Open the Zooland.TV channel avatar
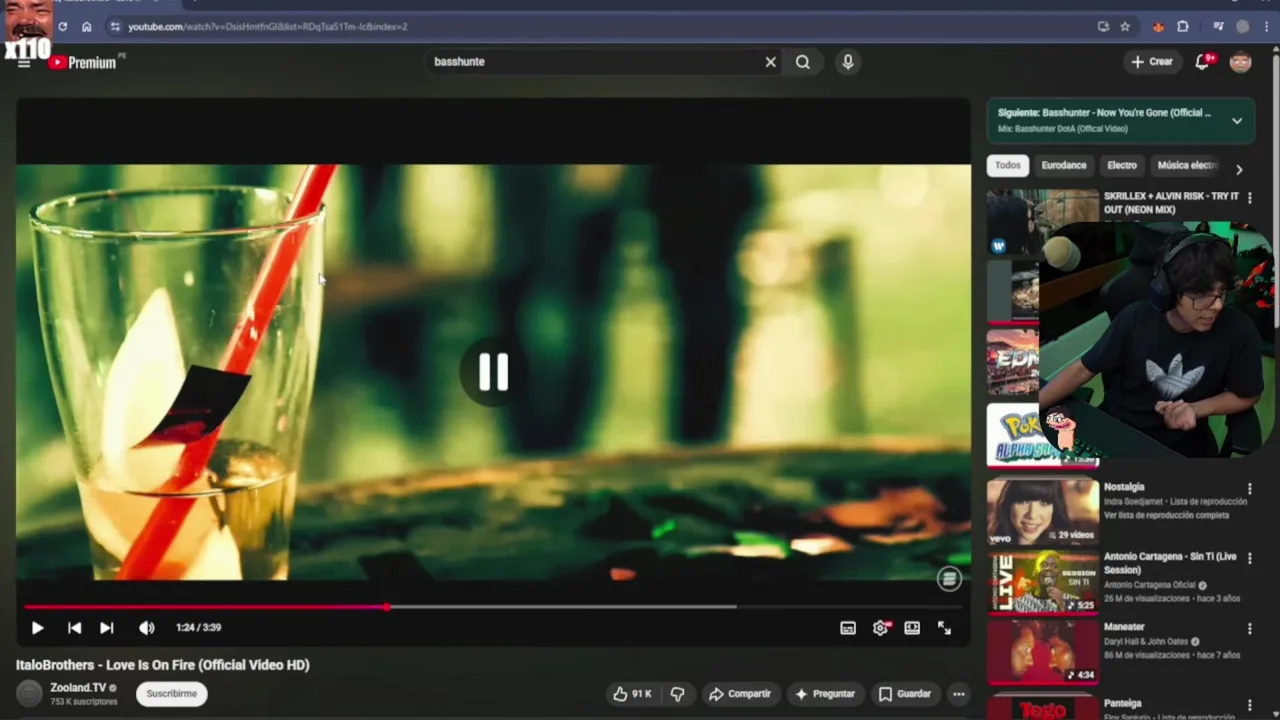Viewport: 1280px width, 720px height. [30, 693]
